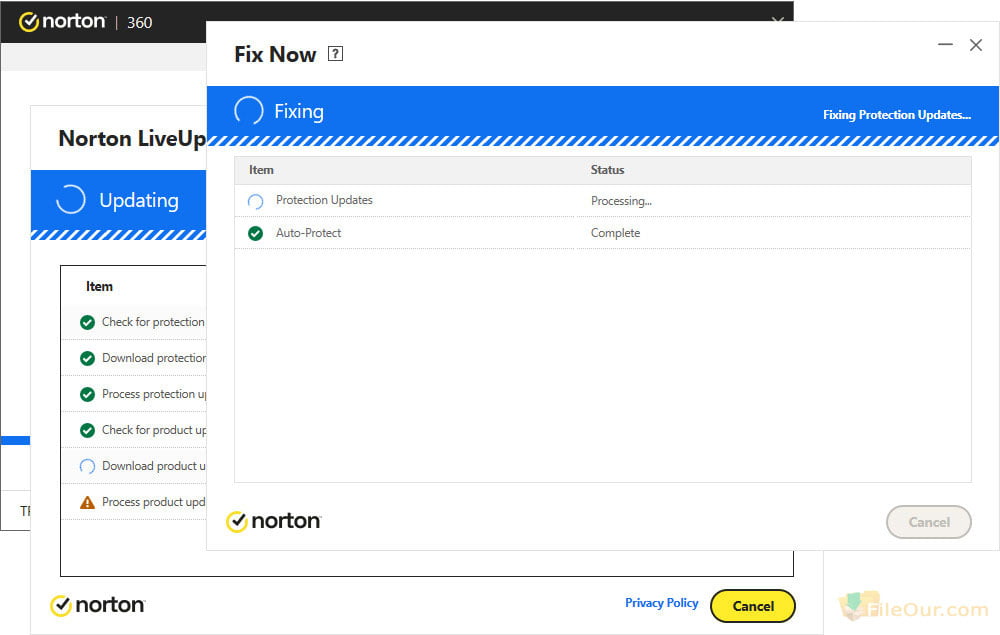Click the Norton 360 logo in title bar
Image resolution: width=1000 pixels, height=635 pixels.
(x=62, y=22)
